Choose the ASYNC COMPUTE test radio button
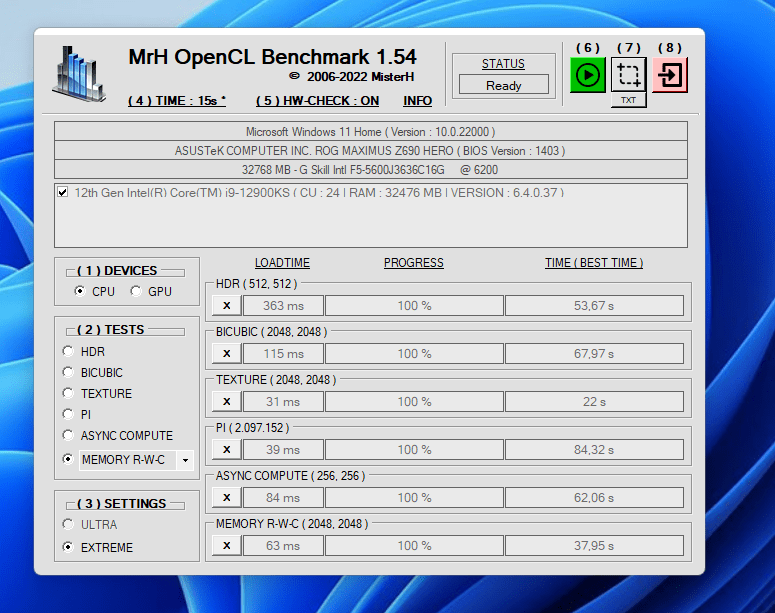Screen dimensions: 775x613 [68, 435]
